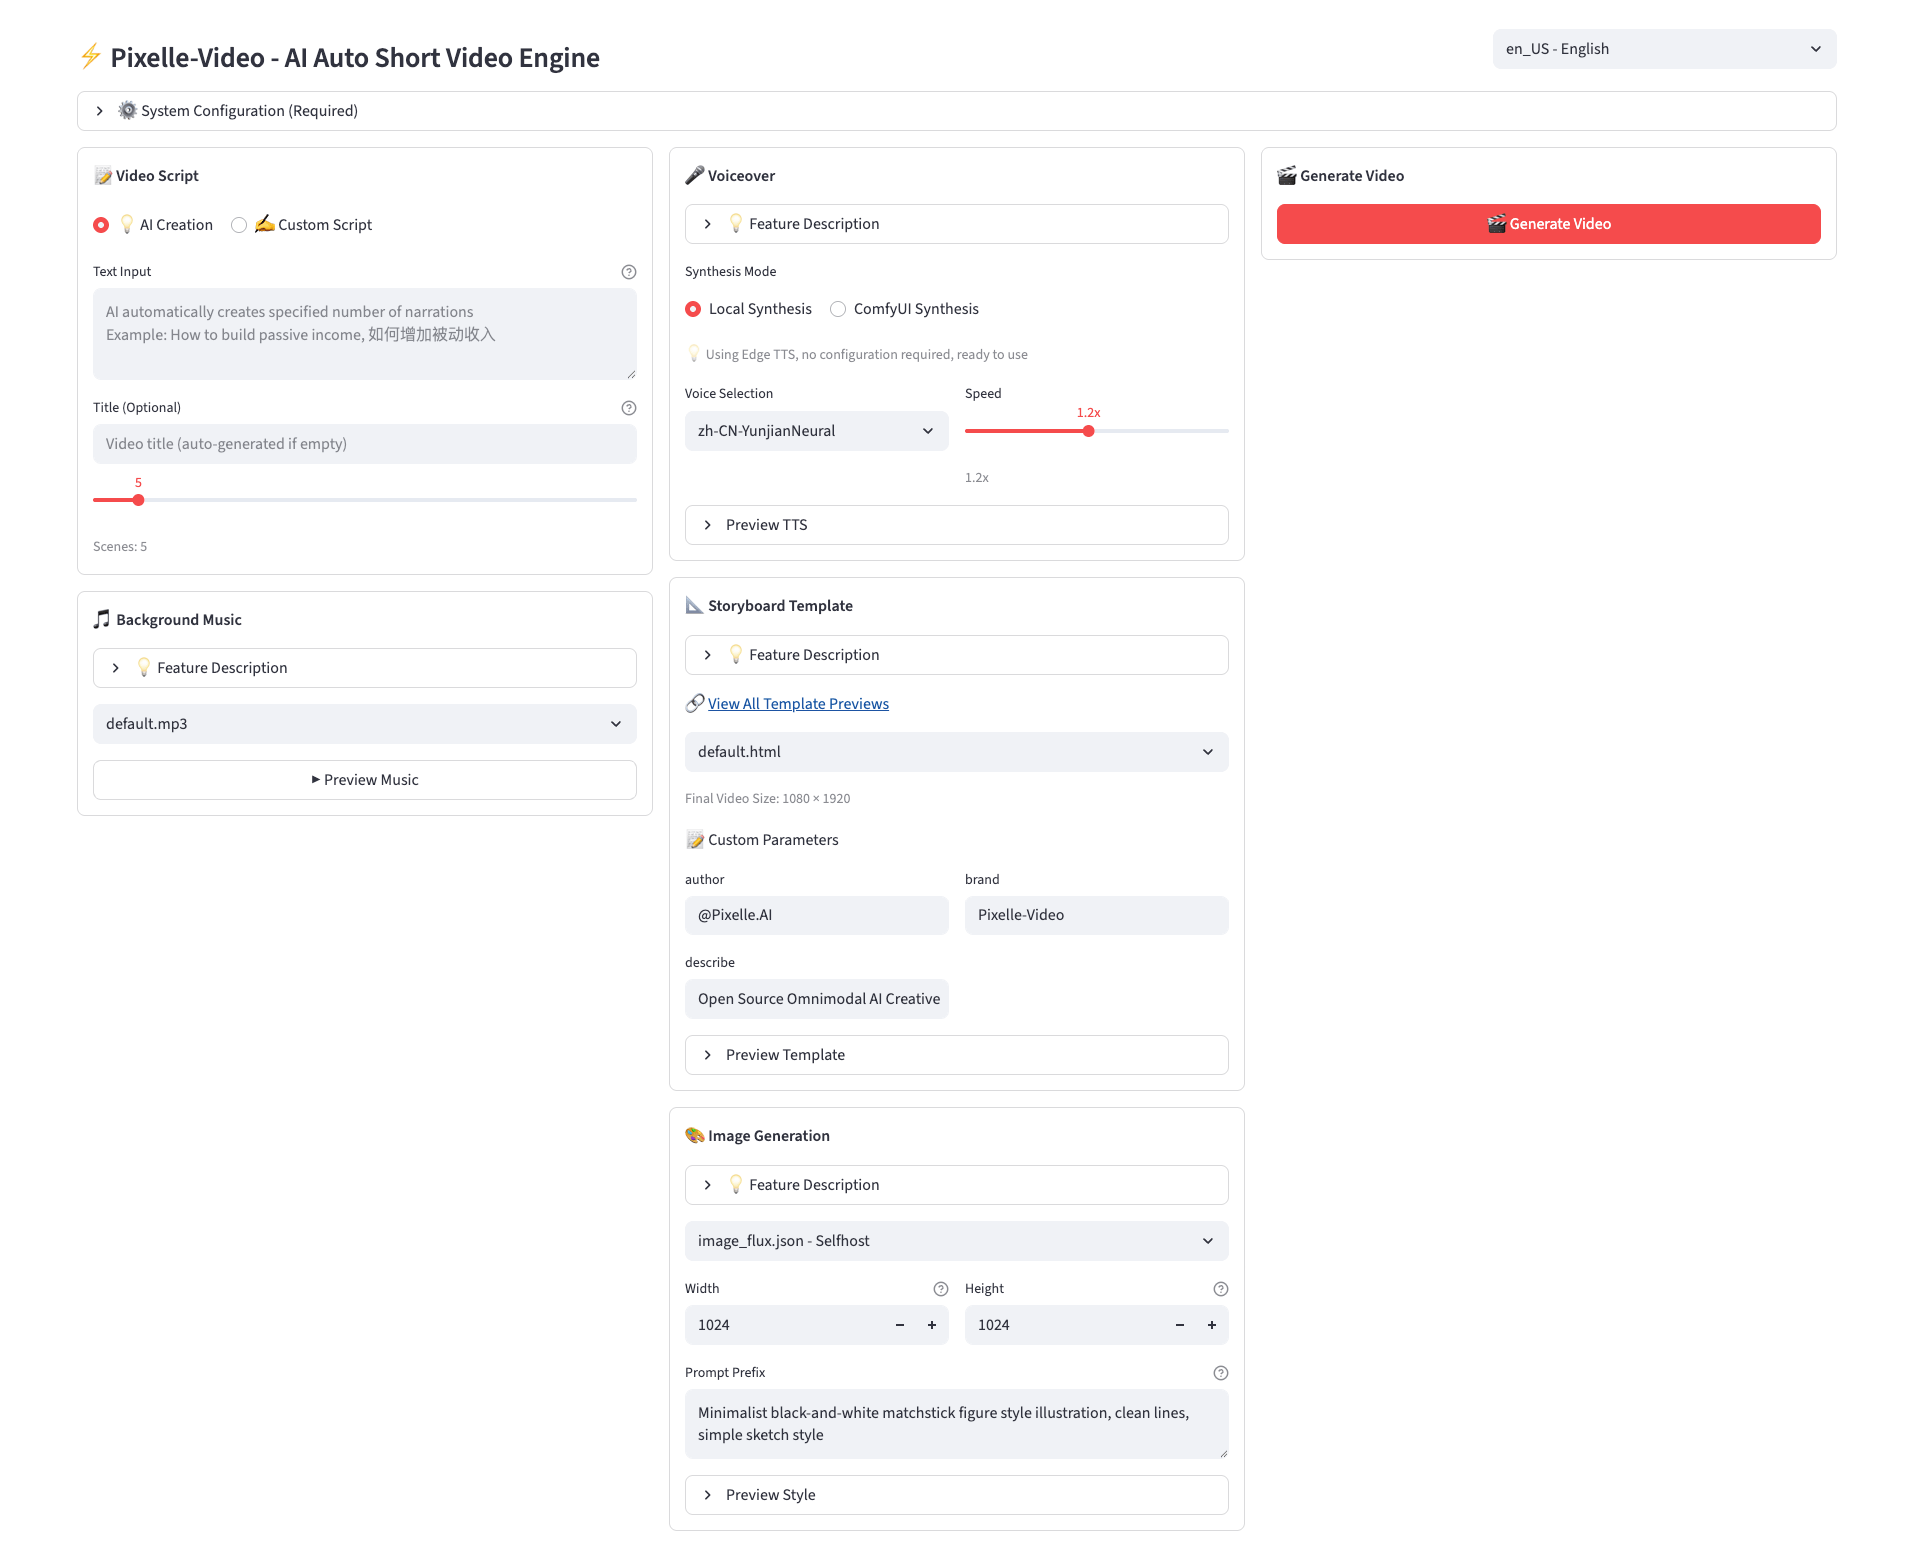Viewport: 1916px width, 1567px height.
Task: Click the Storyboard Template ruler icon
Action: [694, 605]
